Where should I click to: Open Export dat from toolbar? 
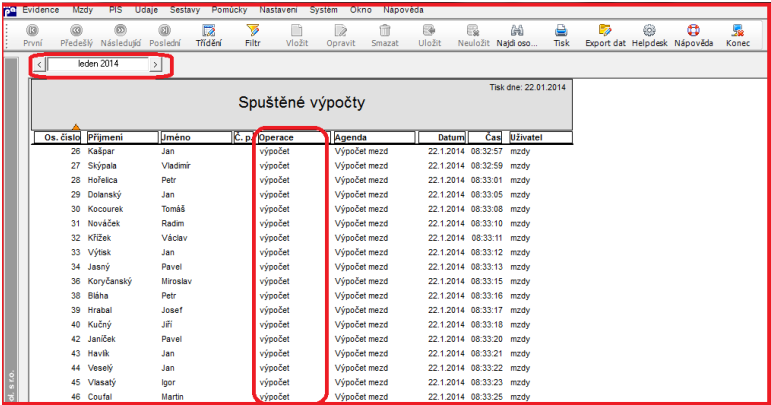(x=605, y=36)
